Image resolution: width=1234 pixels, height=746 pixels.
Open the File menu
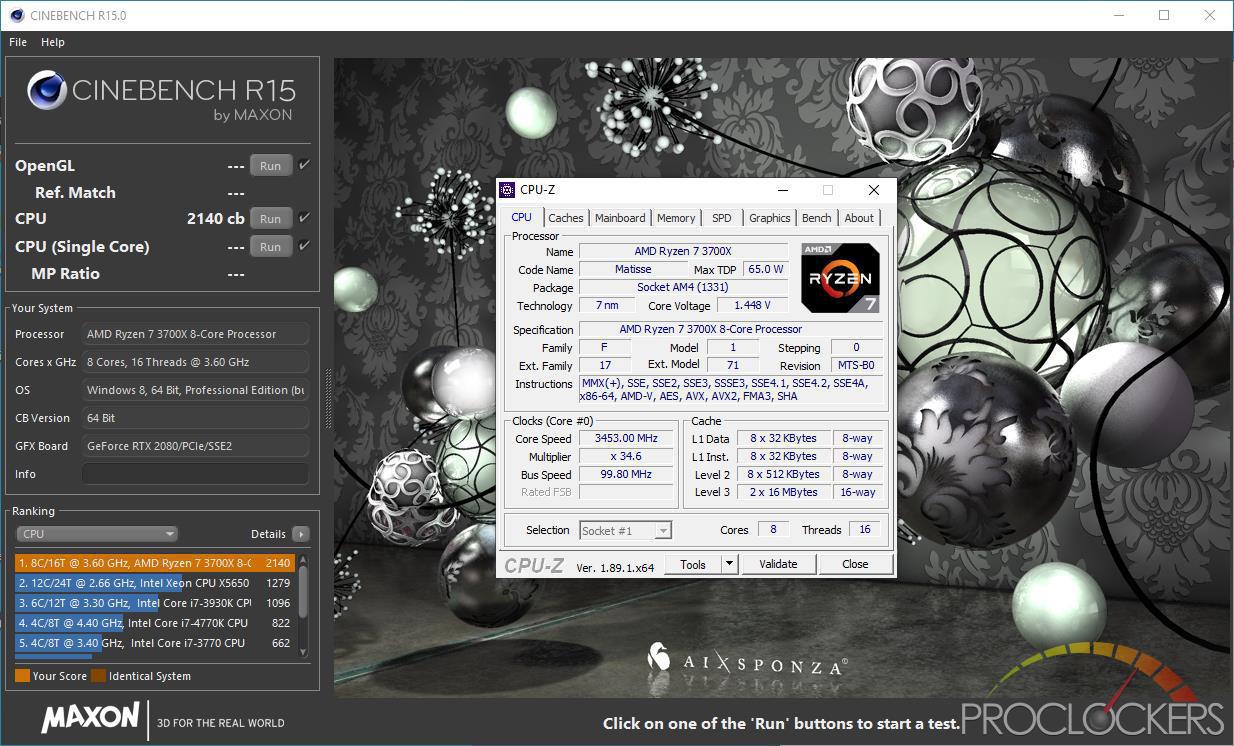pos(18,42)
